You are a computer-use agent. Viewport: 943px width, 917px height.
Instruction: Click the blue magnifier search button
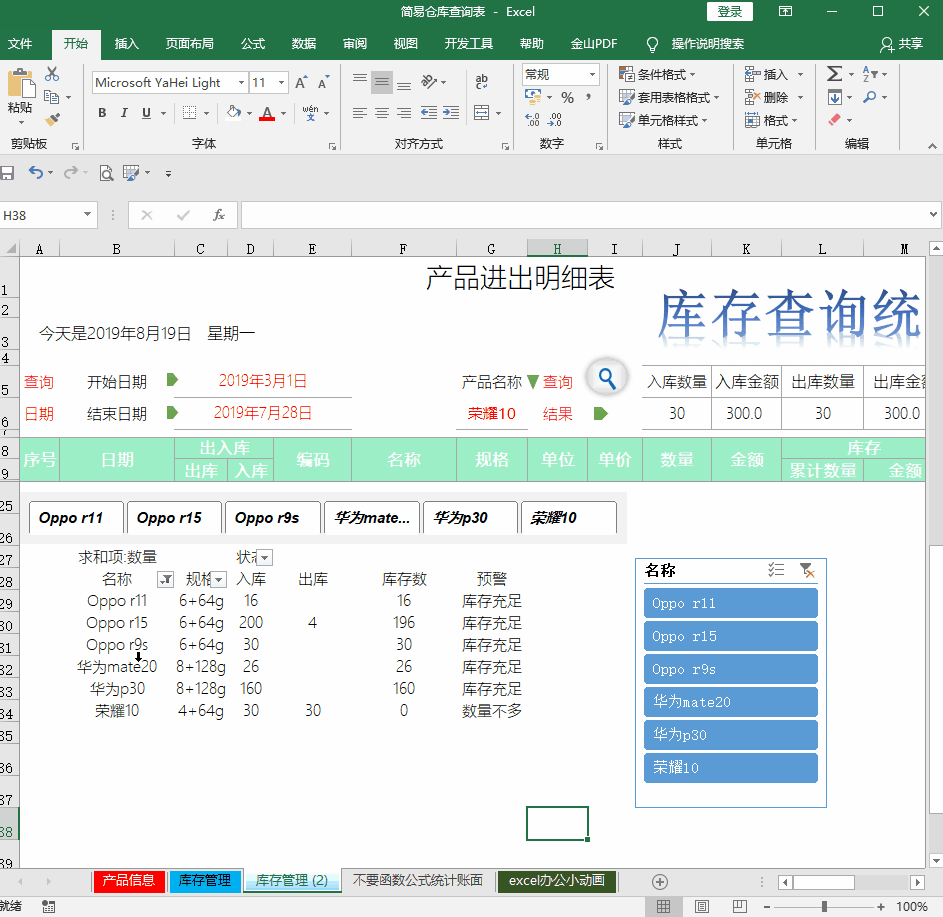(x=607, y=378)
